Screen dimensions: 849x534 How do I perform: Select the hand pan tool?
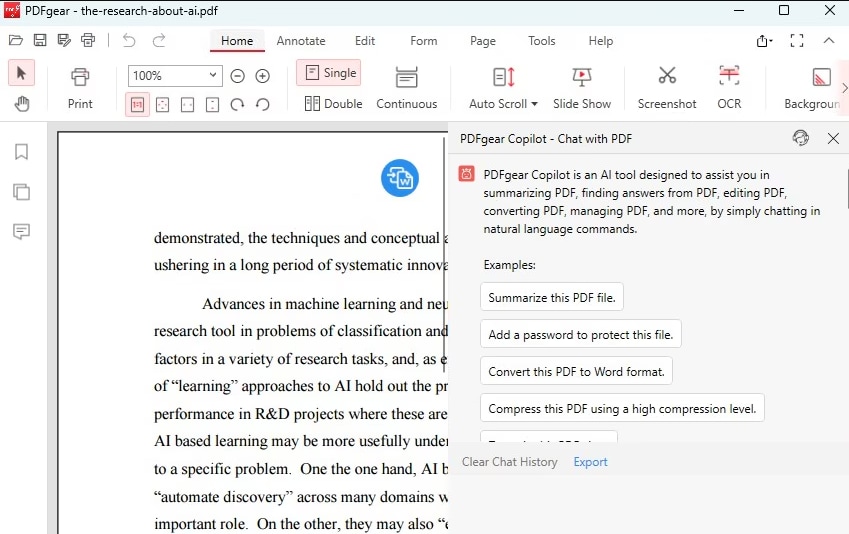pos(22,103)
